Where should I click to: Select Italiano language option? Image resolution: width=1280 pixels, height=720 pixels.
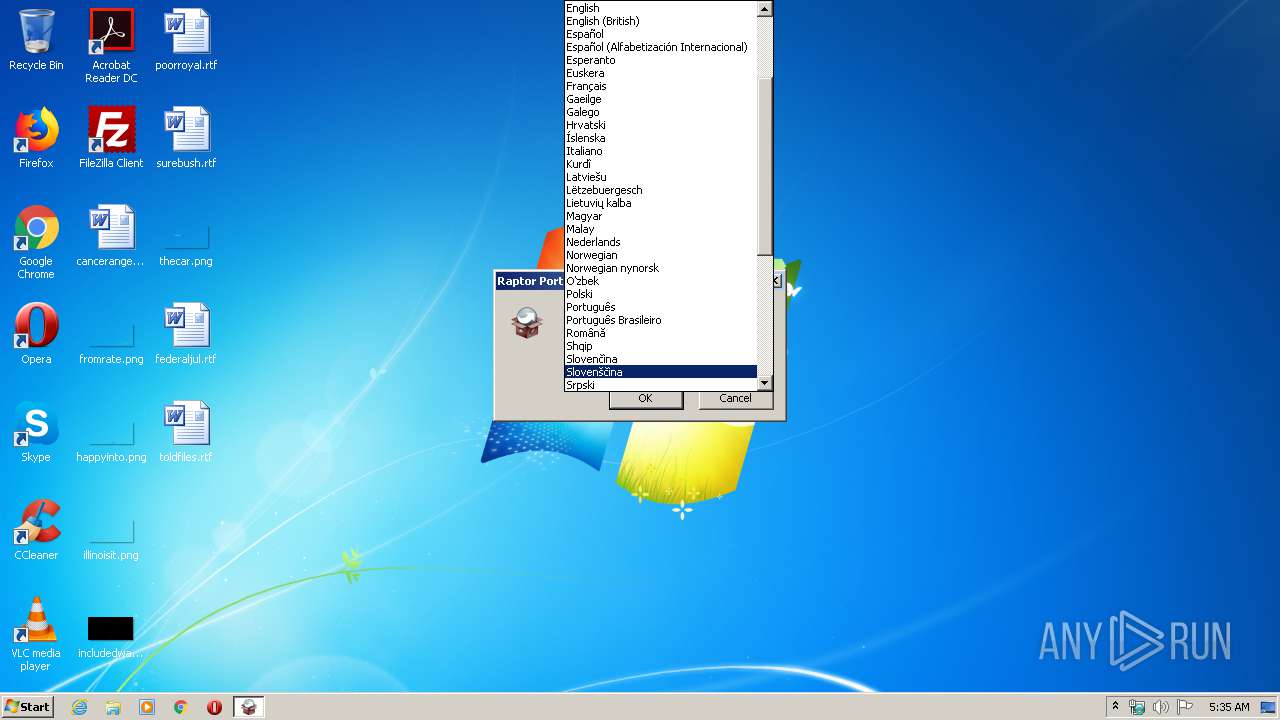[x=661, y=151]
